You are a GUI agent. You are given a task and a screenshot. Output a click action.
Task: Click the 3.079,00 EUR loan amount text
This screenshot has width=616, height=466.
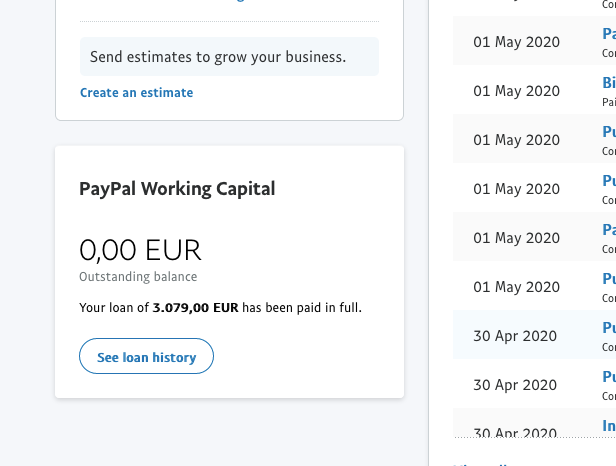coord(195,308)
